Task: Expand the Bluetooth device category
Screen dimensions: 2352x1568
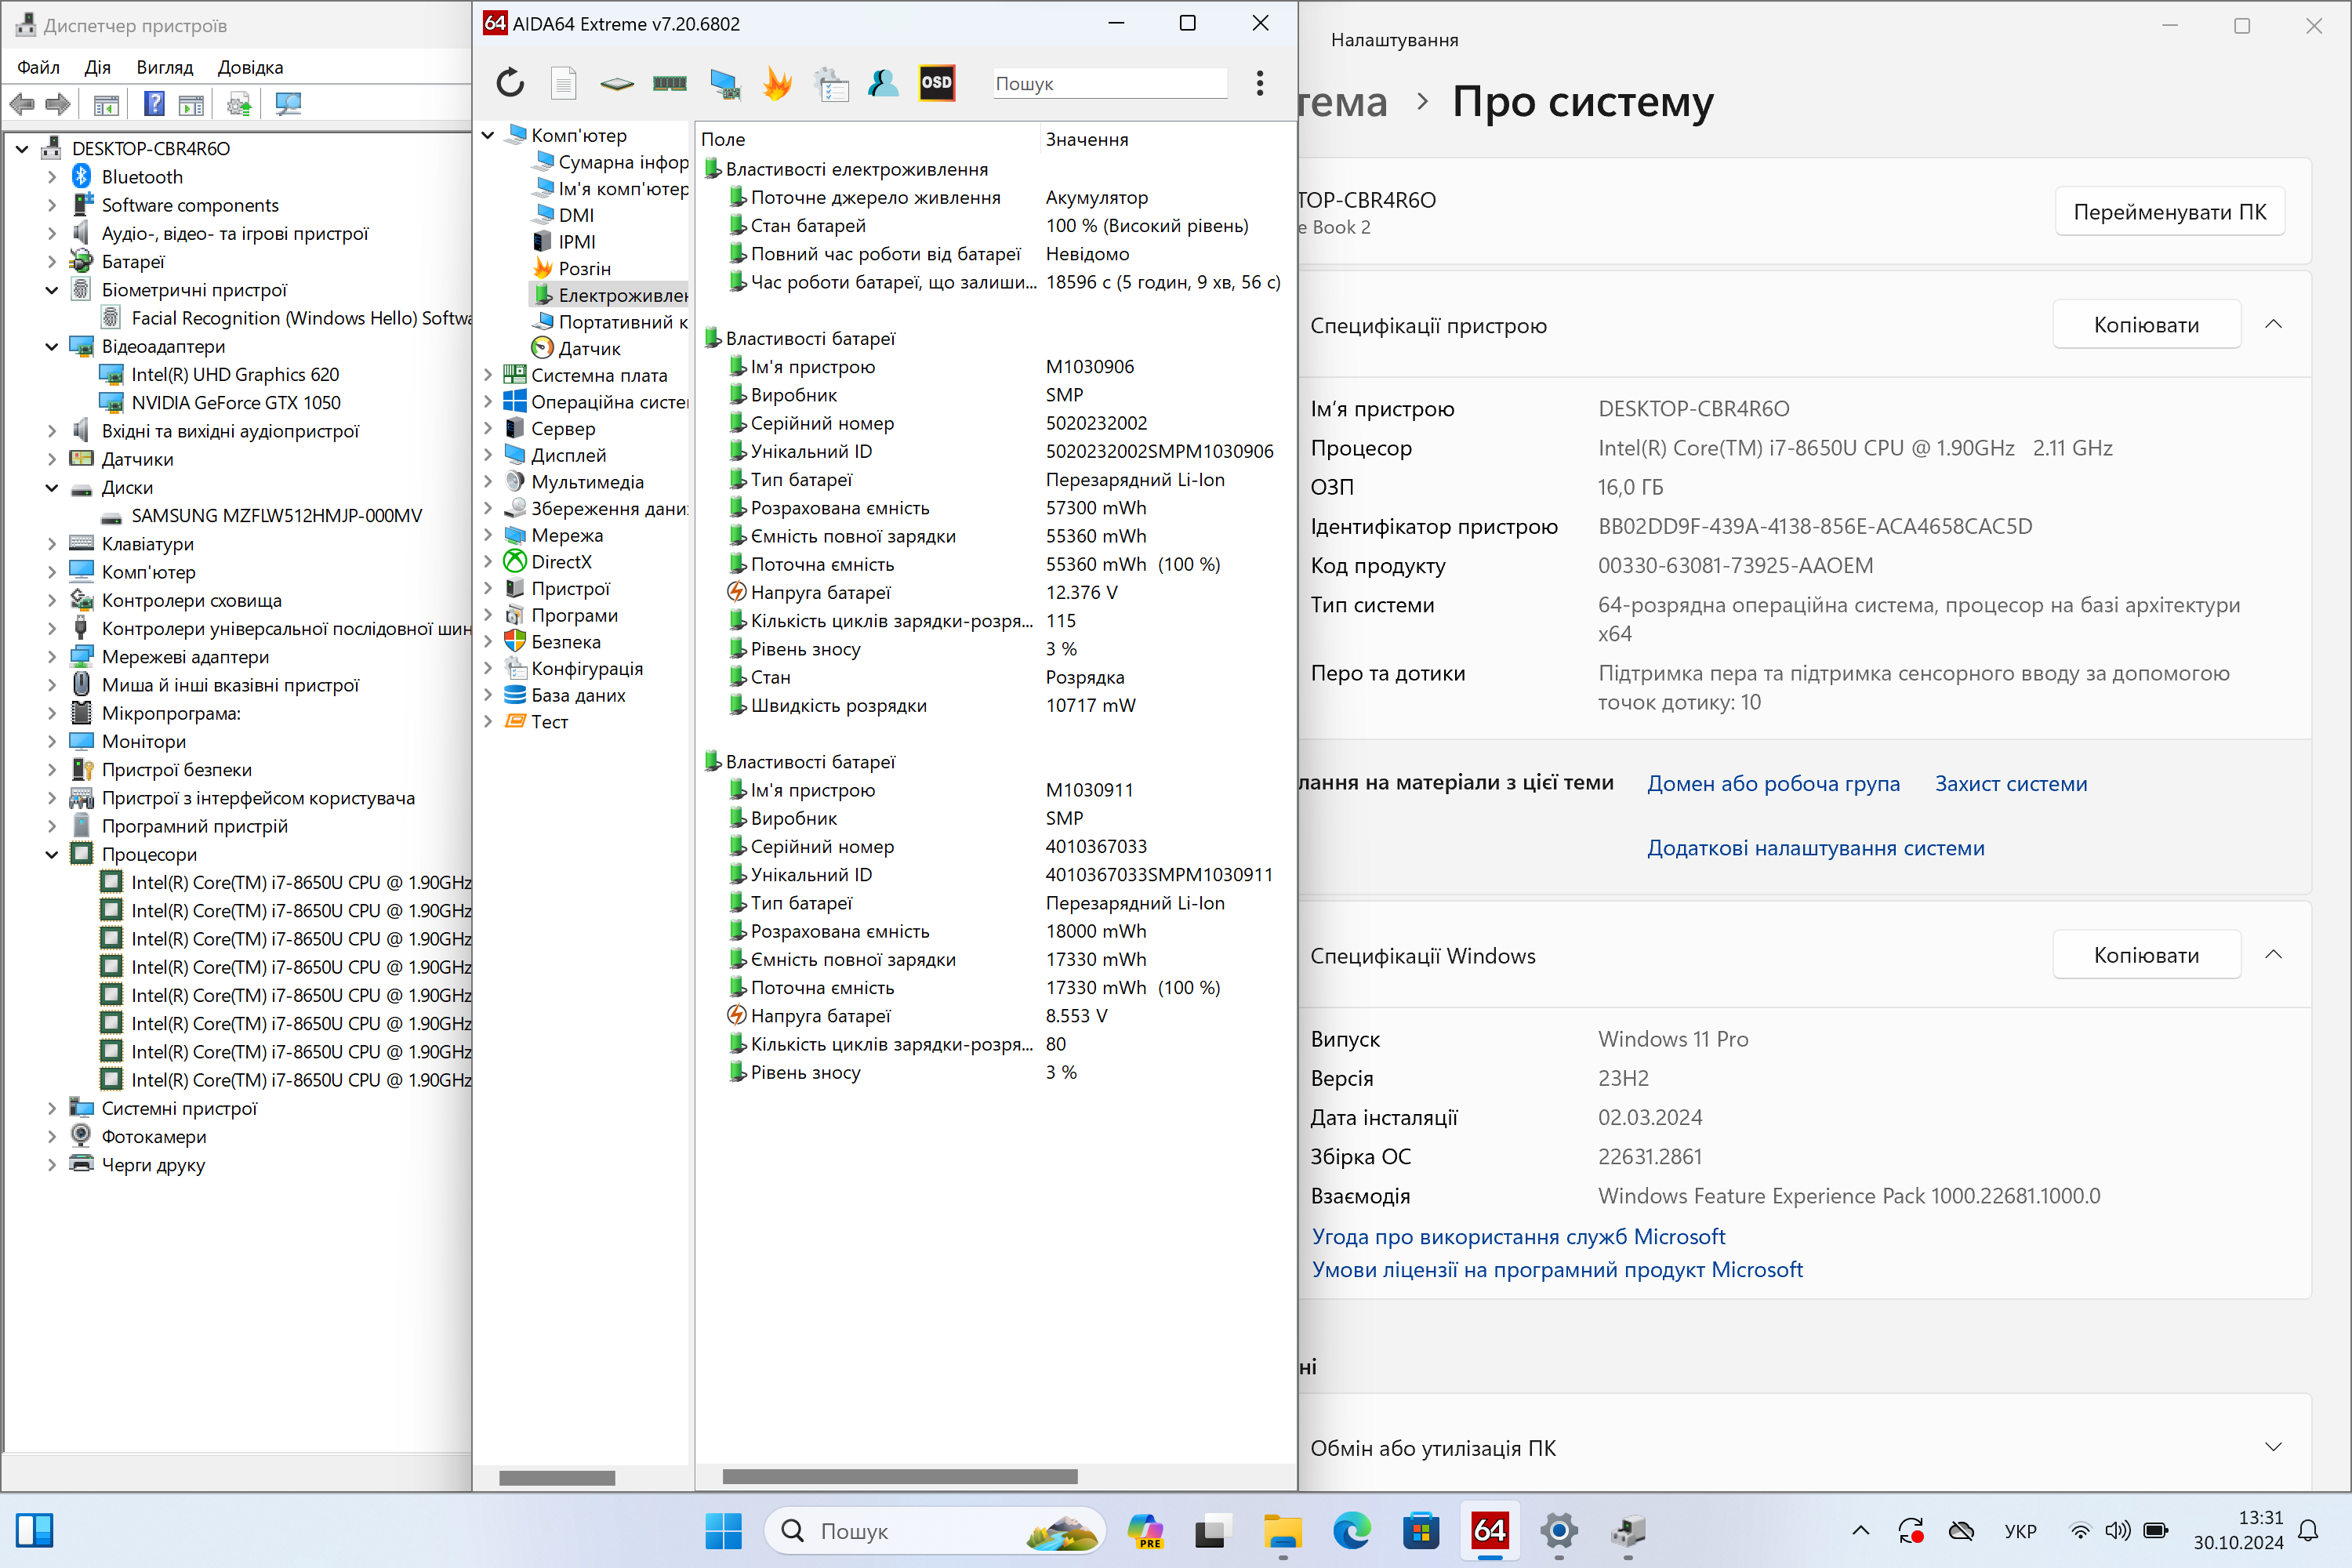Action: [x=52, y=177]
